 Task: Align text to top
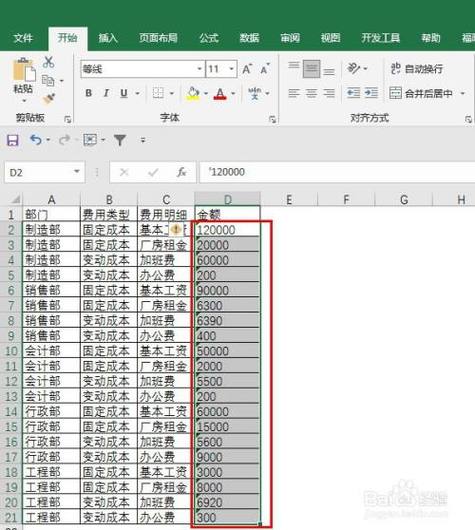[x=294, y=66]
